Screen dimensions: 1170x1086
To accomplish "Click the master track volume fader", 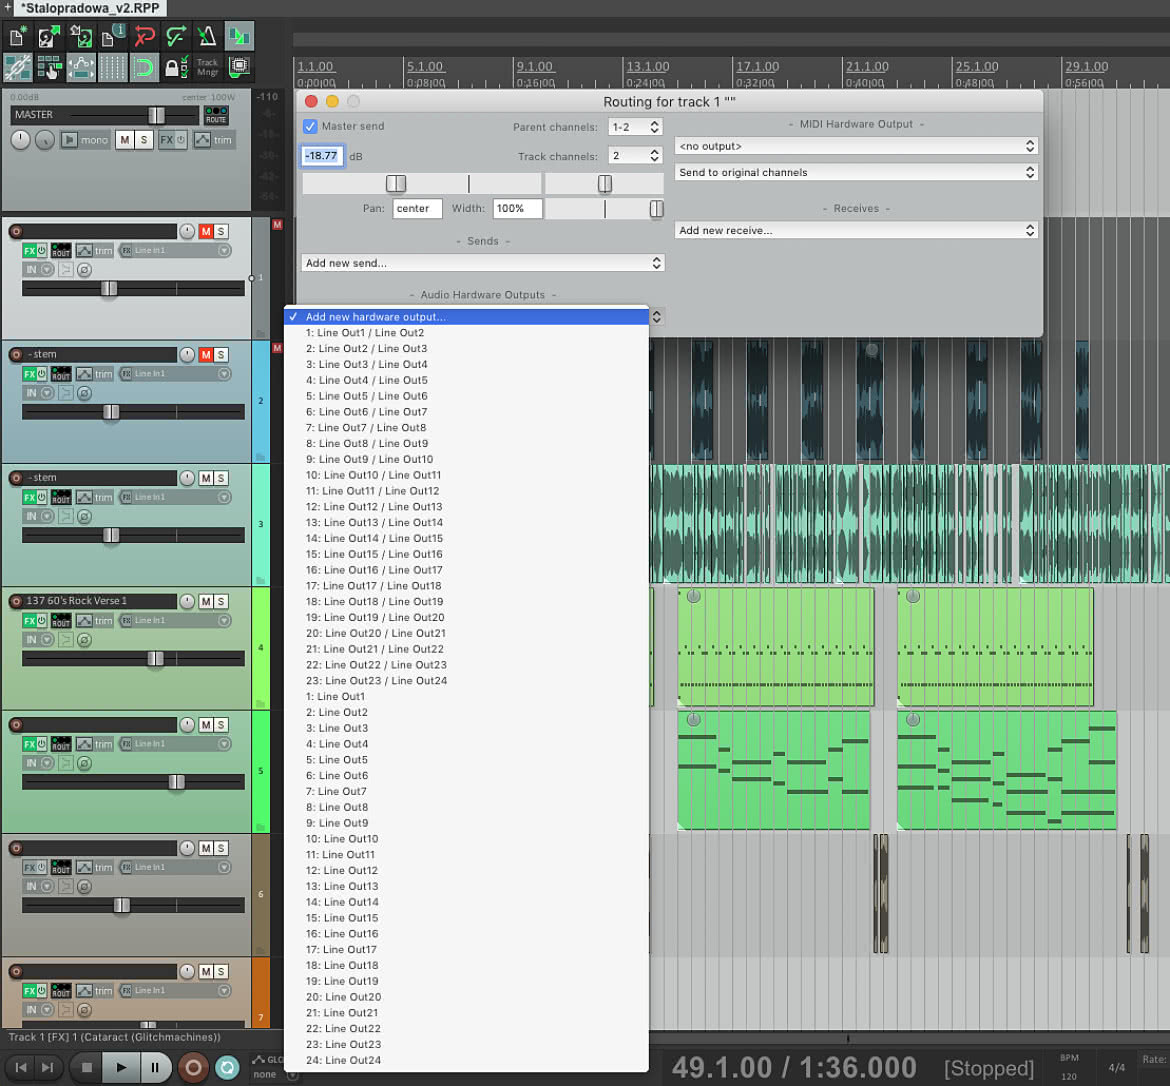I will coord(156,115).
